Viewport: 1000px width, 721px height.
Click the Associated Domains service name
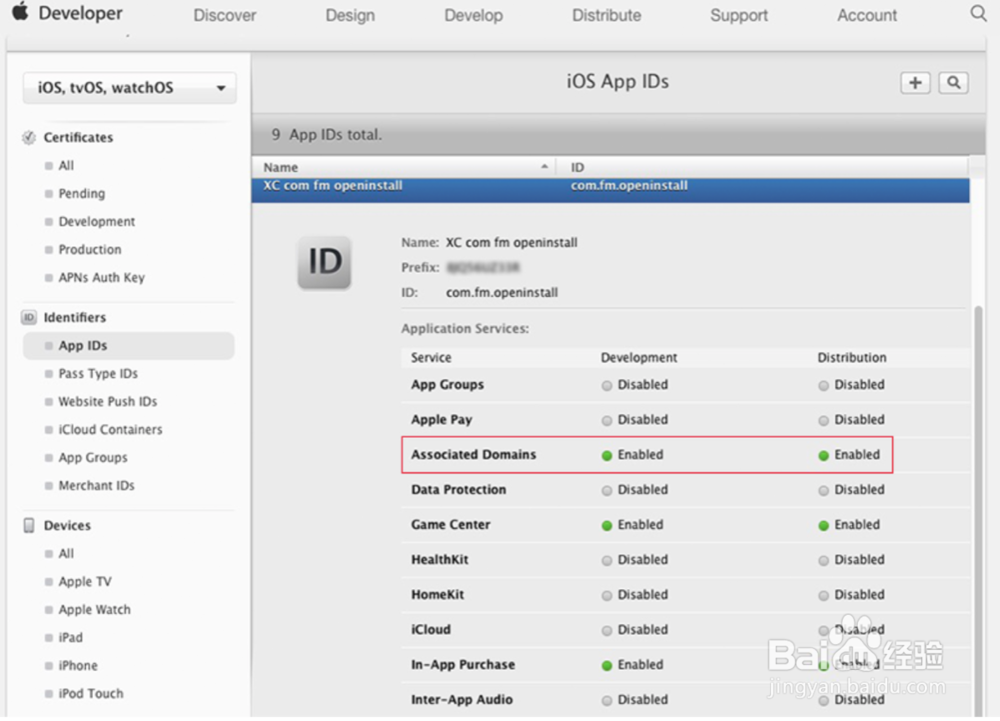[473, 455]
